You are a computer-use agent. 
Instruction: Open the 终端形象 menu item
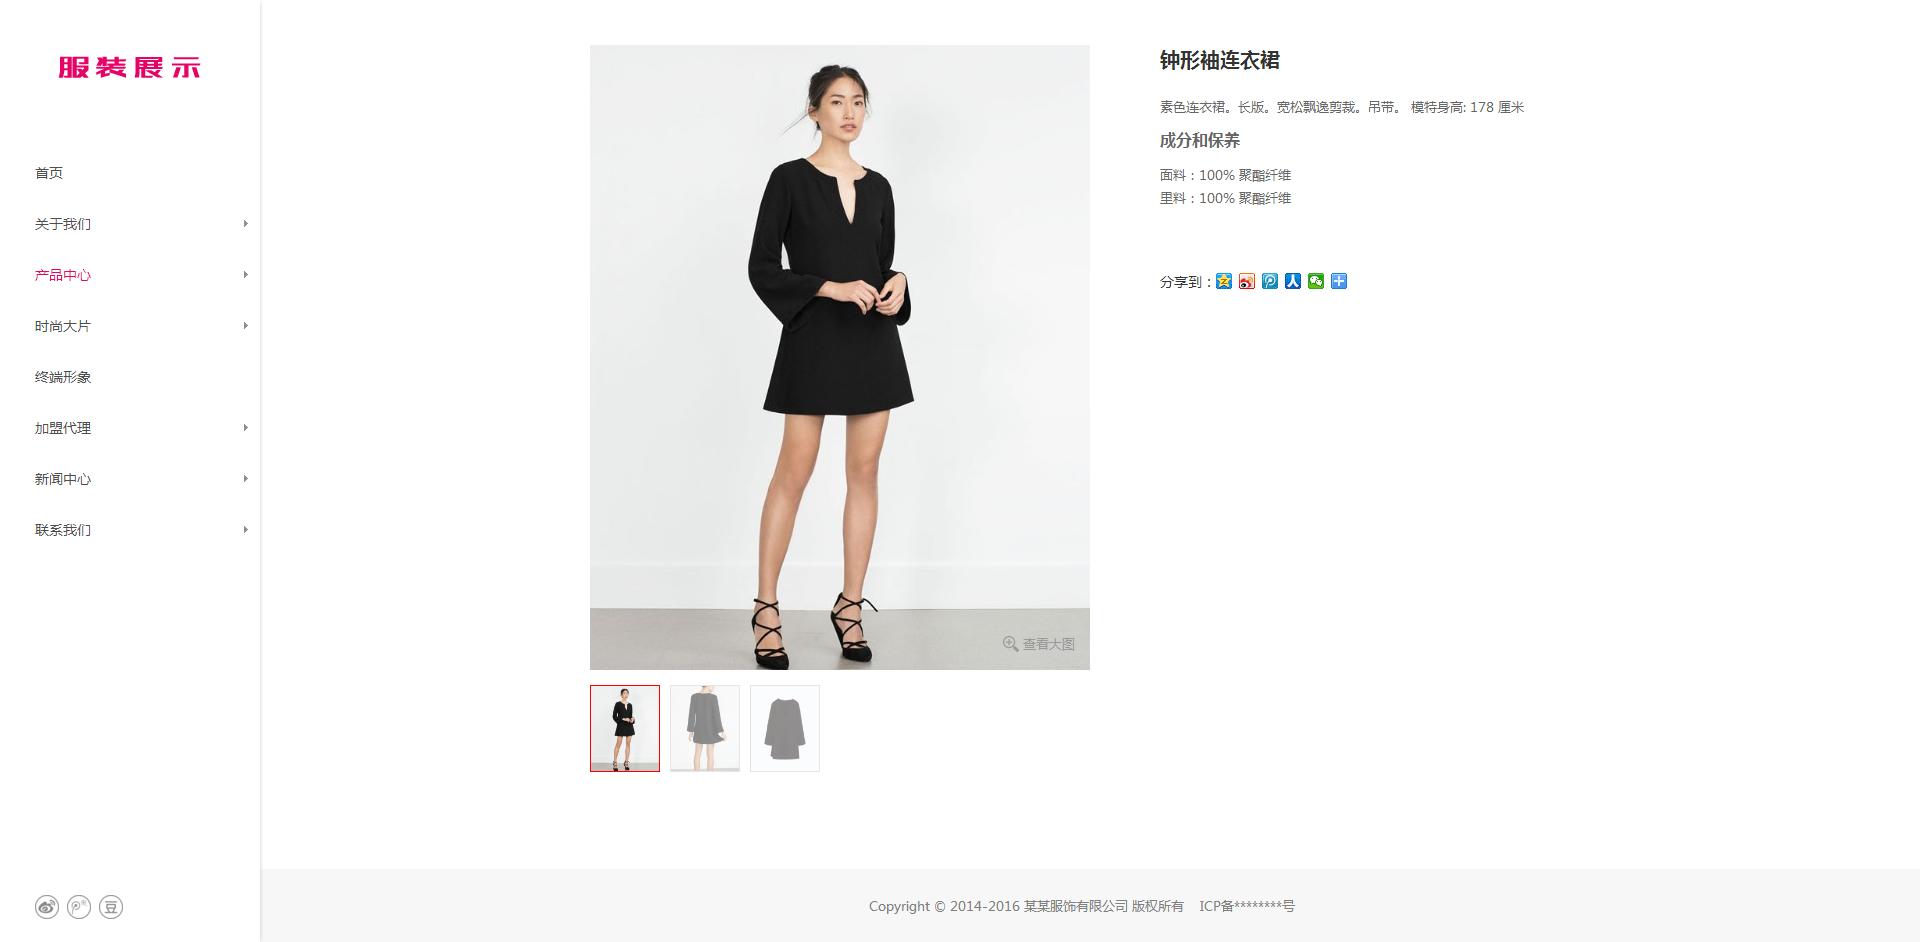click(x=63, y=377)
